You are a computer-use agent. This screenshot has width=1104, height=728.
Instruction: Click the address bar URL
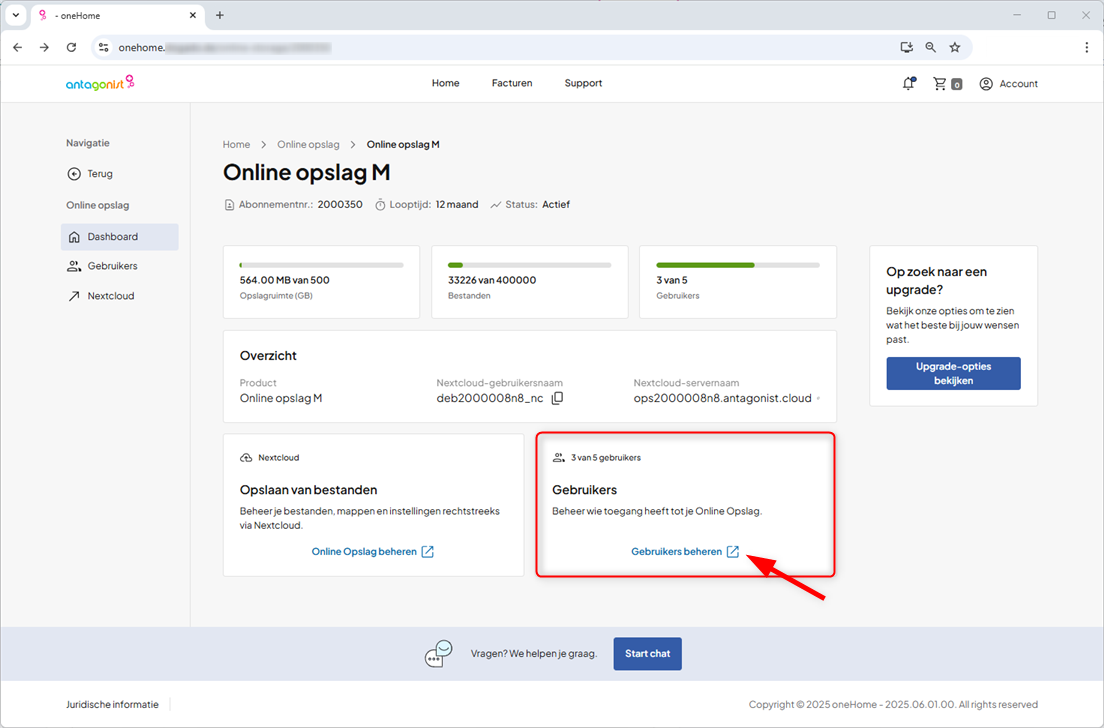tap(225, 48)
